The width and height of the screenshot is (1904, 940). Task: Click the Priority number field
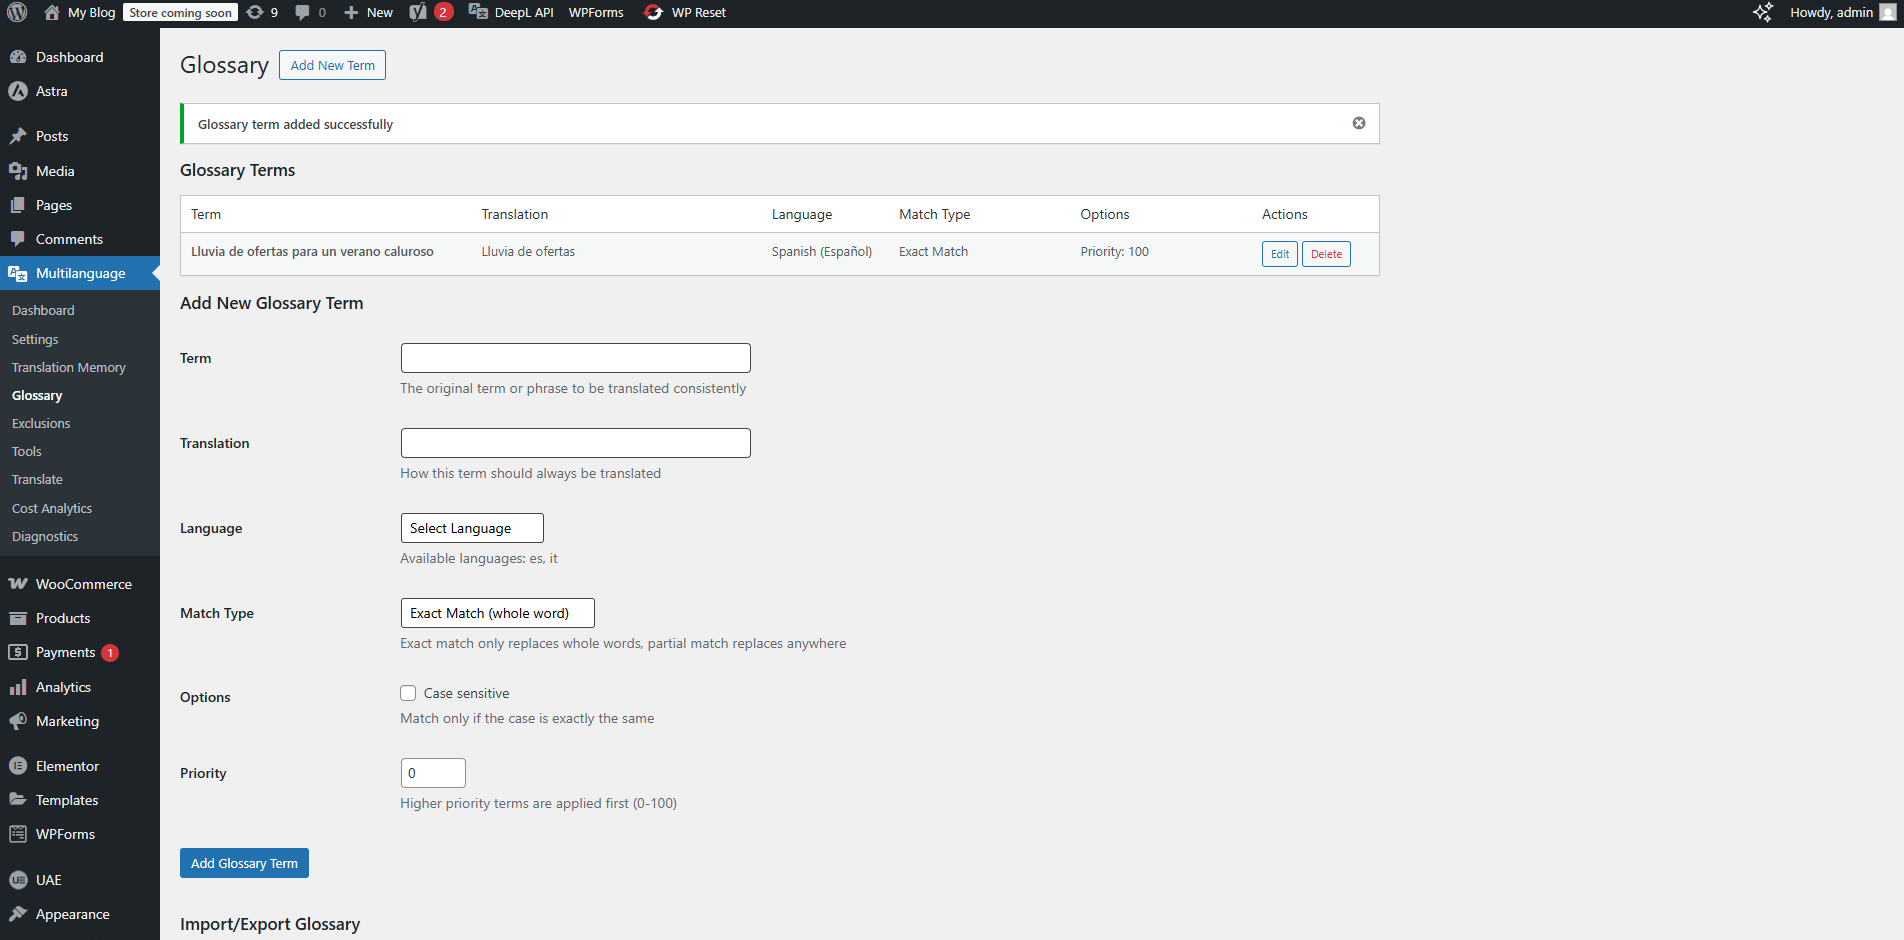click(x=433, y=773)
